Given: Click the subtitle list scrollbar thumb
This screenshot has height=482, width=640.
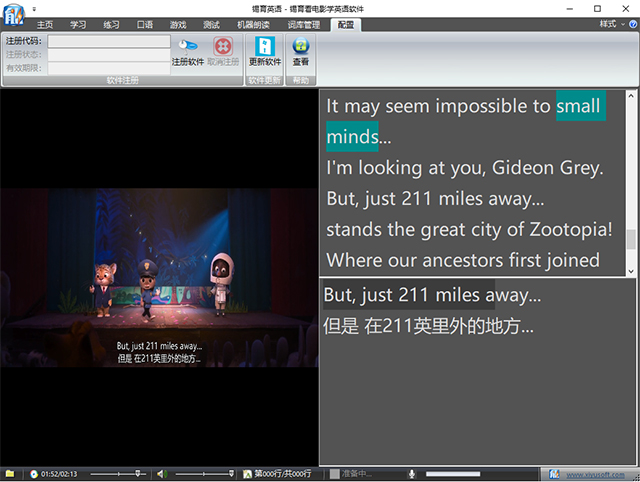Looking at the screenshot, I should 631,239.
